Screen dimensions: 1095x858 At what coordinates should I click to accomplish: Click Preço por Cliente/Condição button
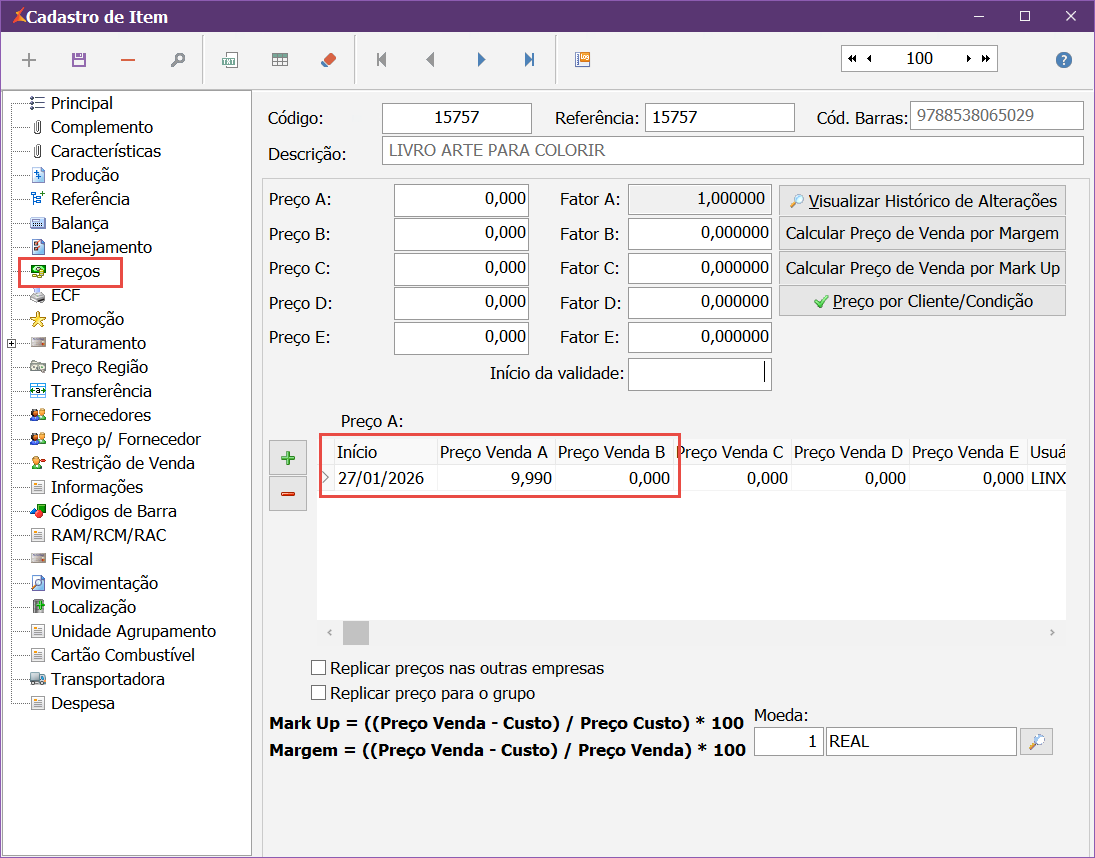[921, 301]
